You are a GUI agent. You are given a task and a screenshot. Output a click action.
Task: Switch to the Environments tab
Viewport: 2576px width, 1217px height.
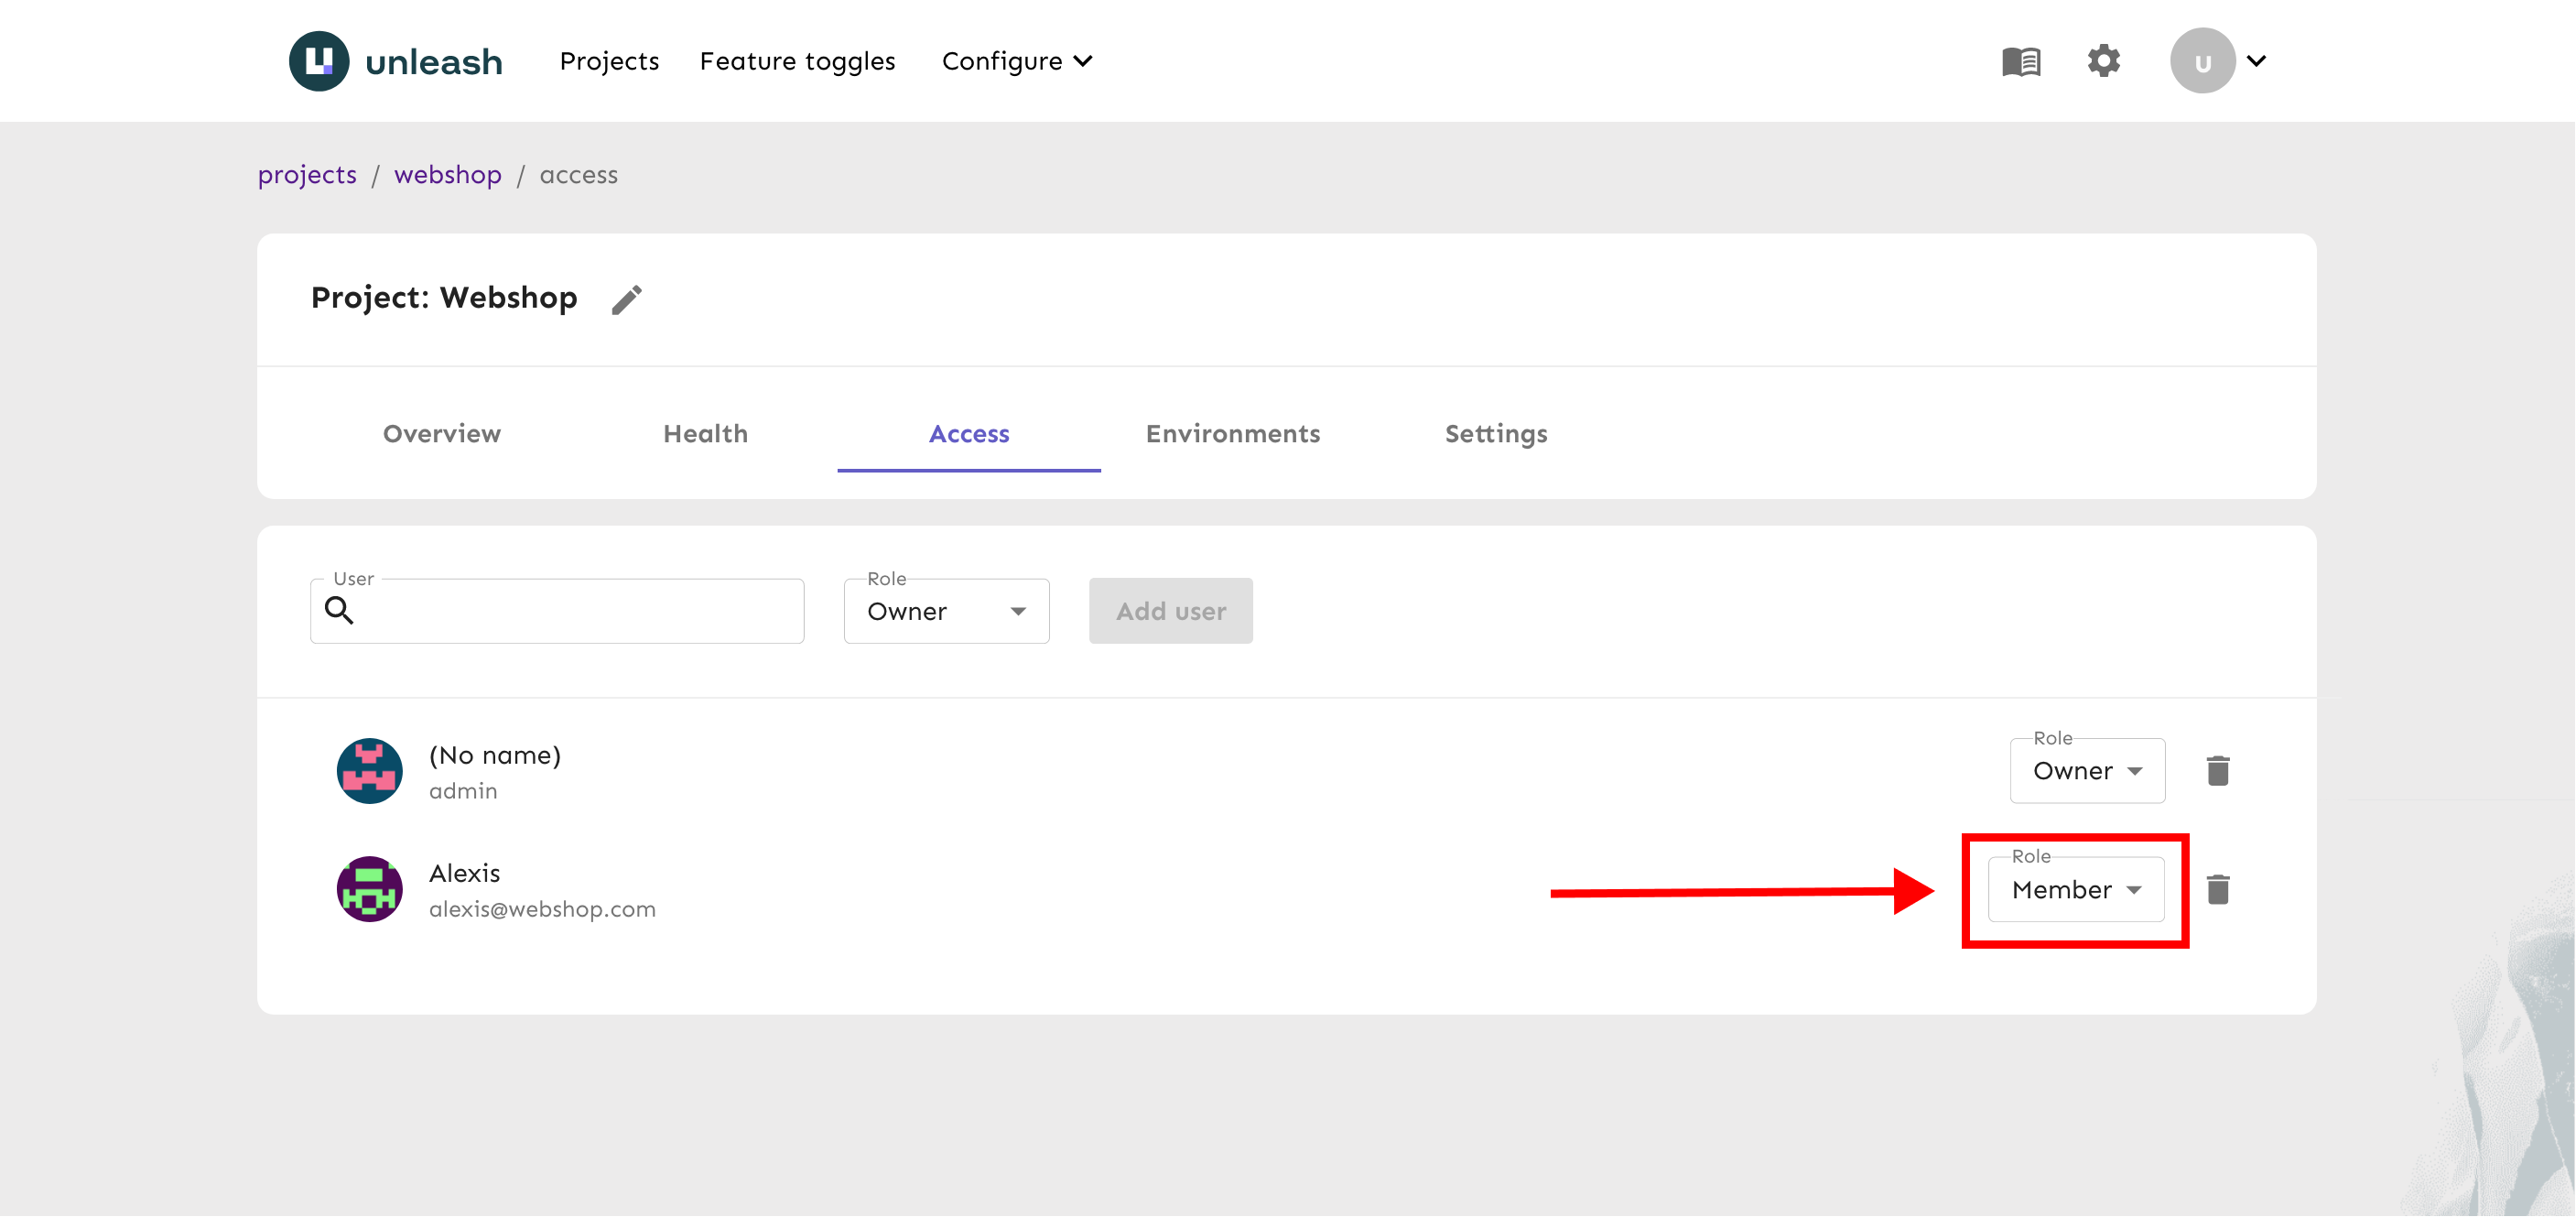click(x=1232, y=433)
